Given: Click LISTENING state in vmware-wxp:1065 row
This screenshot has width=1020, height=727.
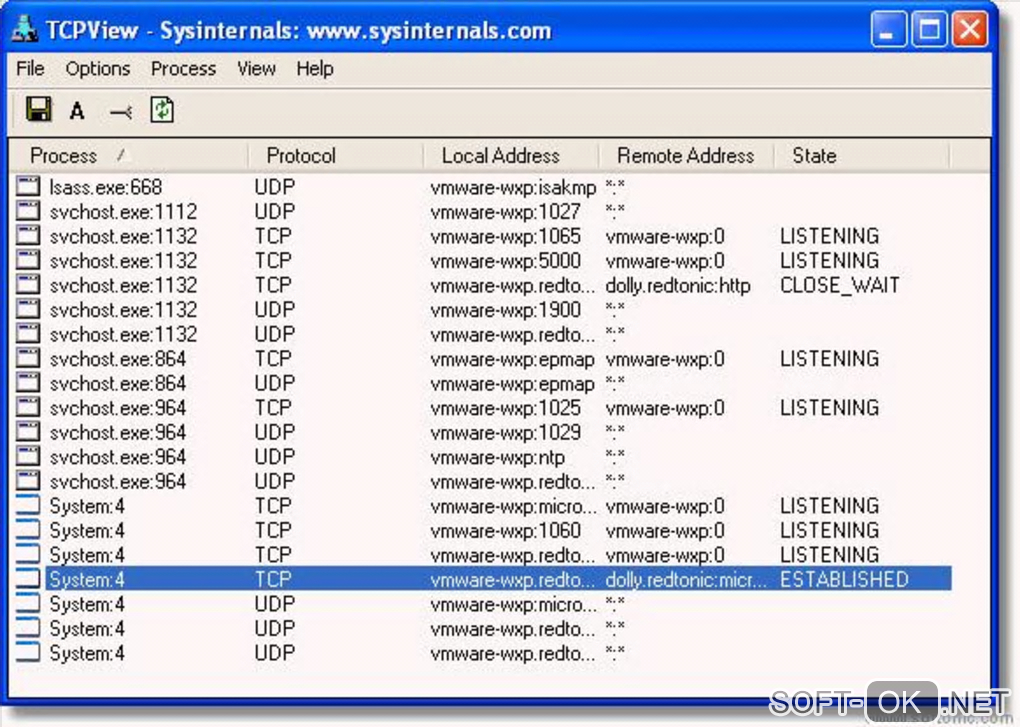Looking at the screenshot, I should click(829, 235).
